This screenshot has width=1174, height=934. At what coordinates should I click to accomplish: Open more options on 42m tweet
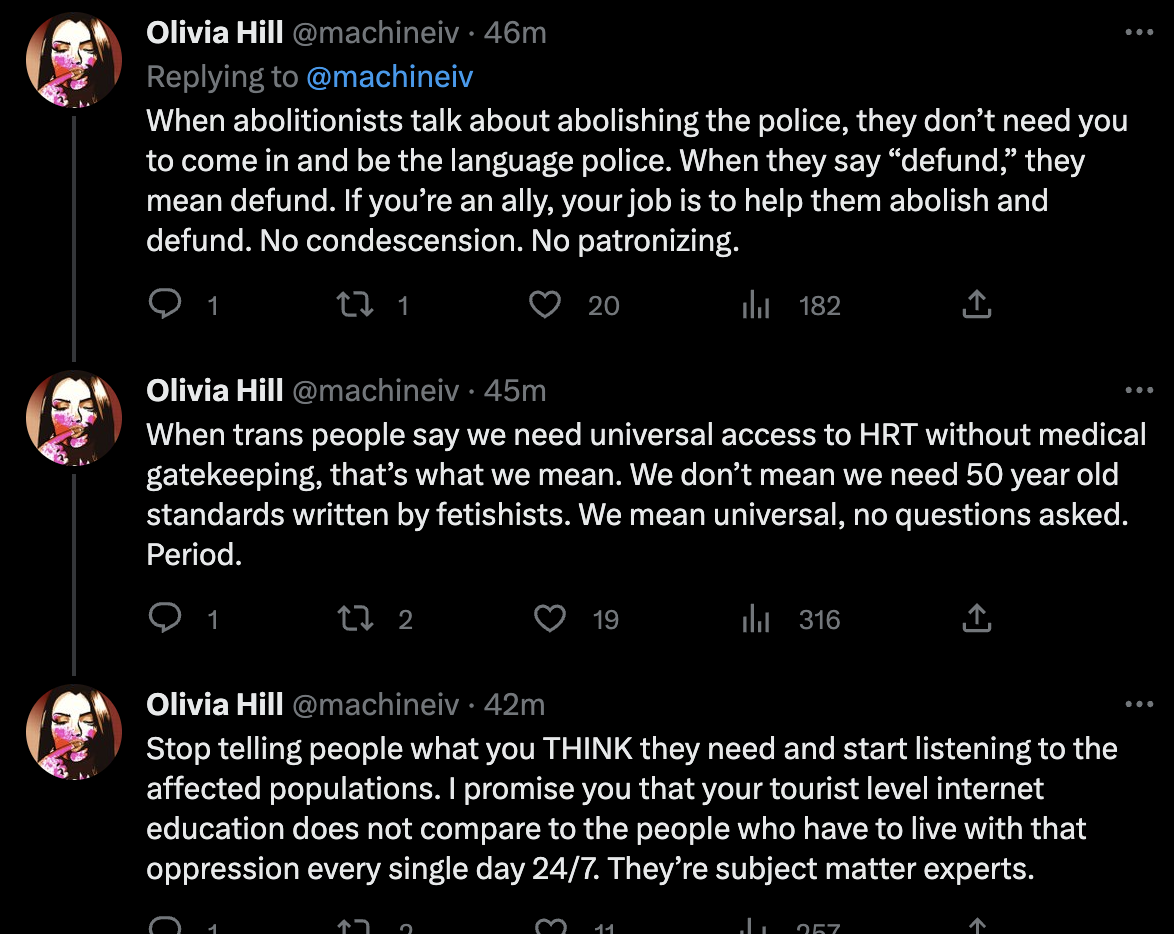pyautogui.click(x=1139, y=705)
